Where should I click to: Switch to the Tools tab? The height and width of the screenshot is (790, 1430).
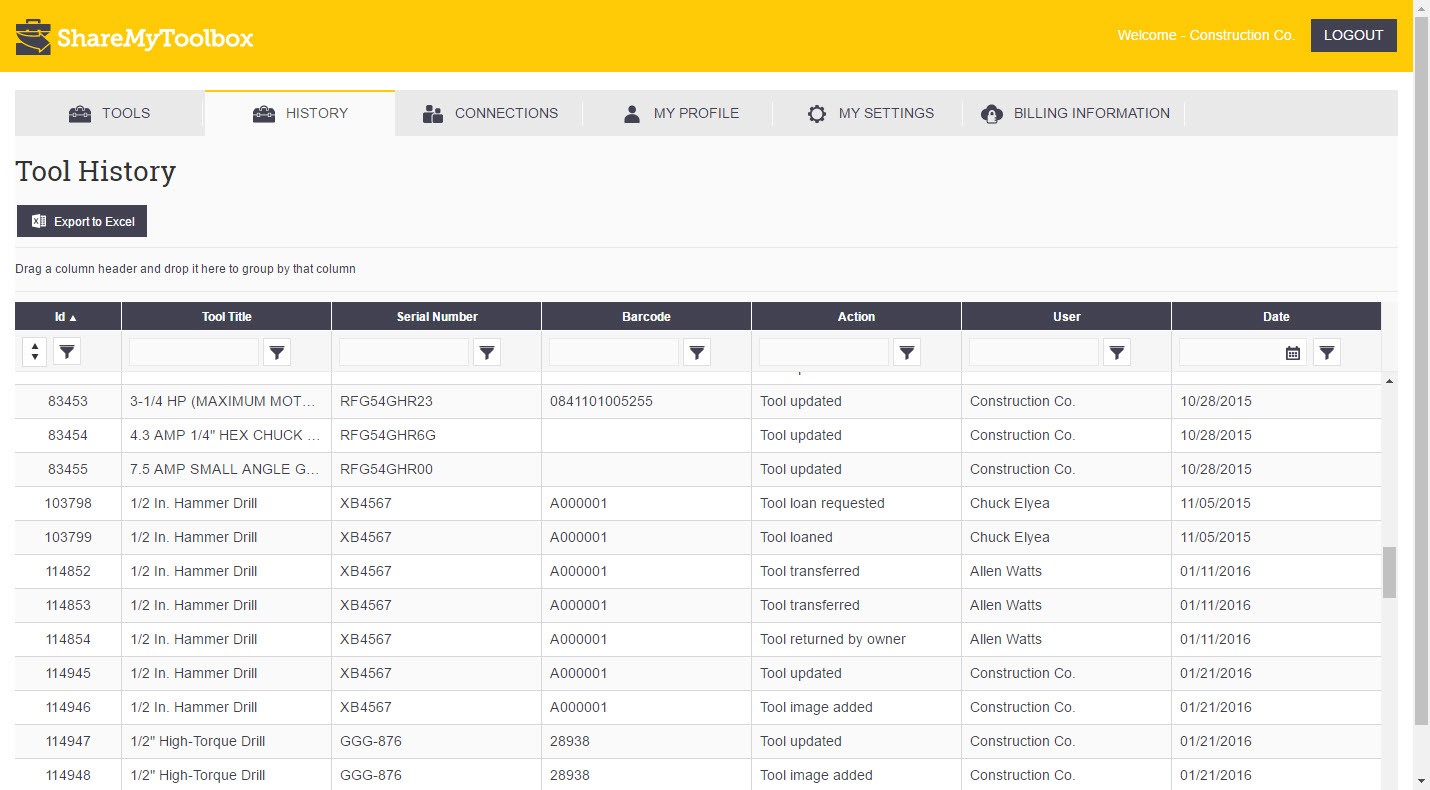(x=110, y=113)
